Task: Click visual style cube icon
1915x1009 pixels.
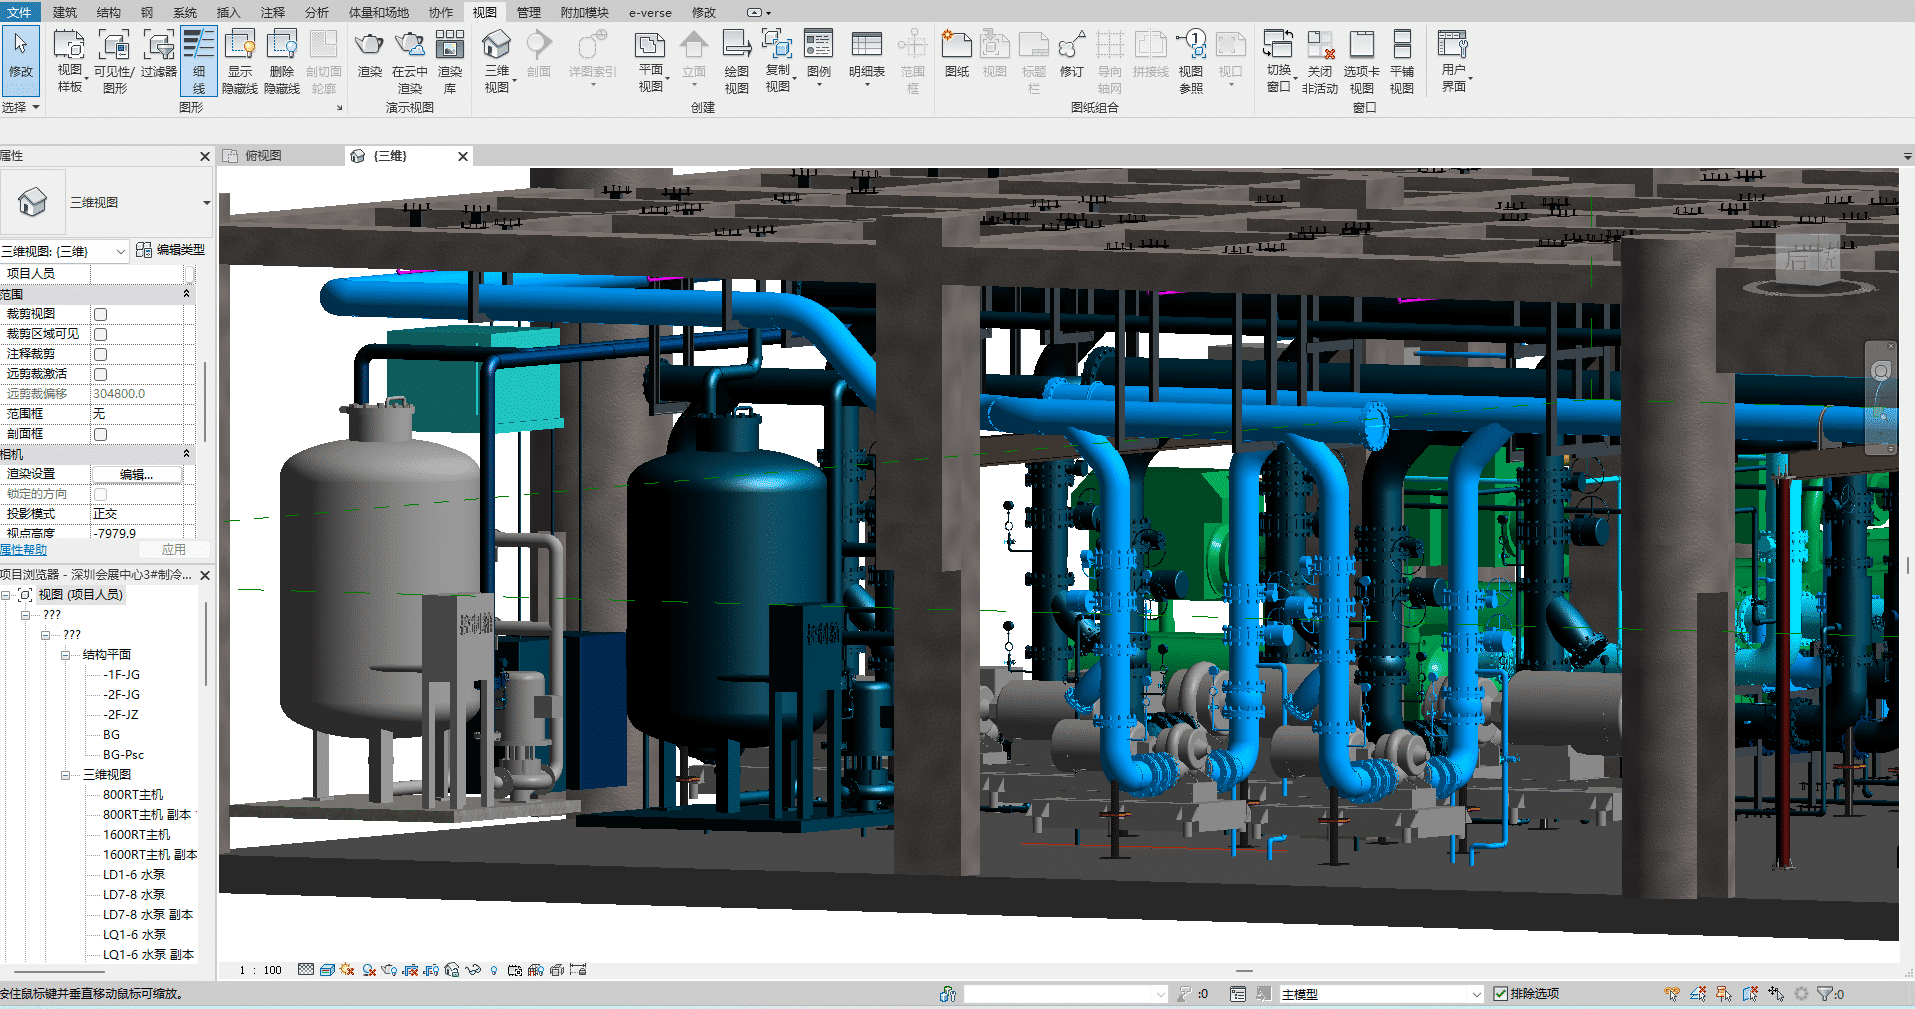Action: 327,970
